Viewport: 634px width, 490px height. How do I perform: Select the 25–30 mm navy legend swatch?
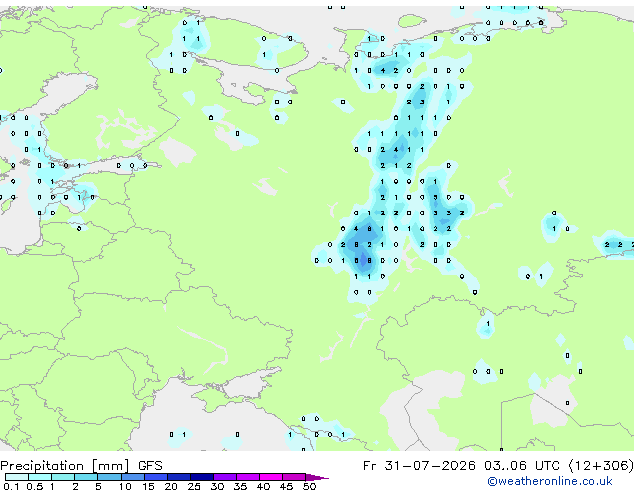coord(201,477)
